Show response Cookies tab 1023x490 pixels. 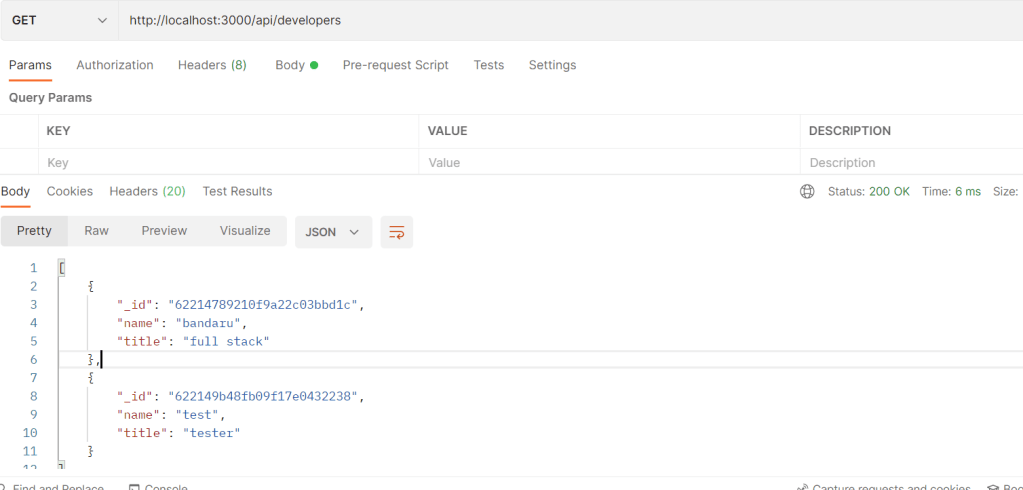[70, 191]
